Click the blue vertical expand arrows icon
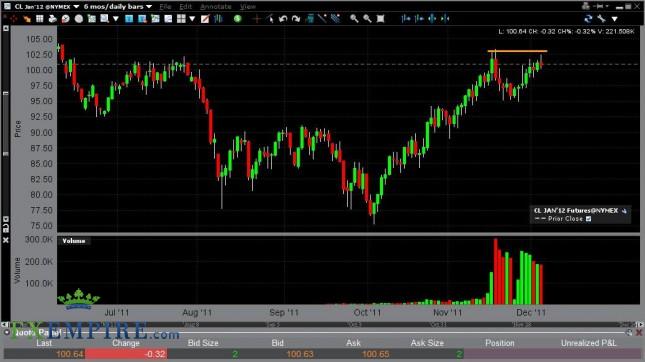645x362 pixels. [x=432, y=19]
